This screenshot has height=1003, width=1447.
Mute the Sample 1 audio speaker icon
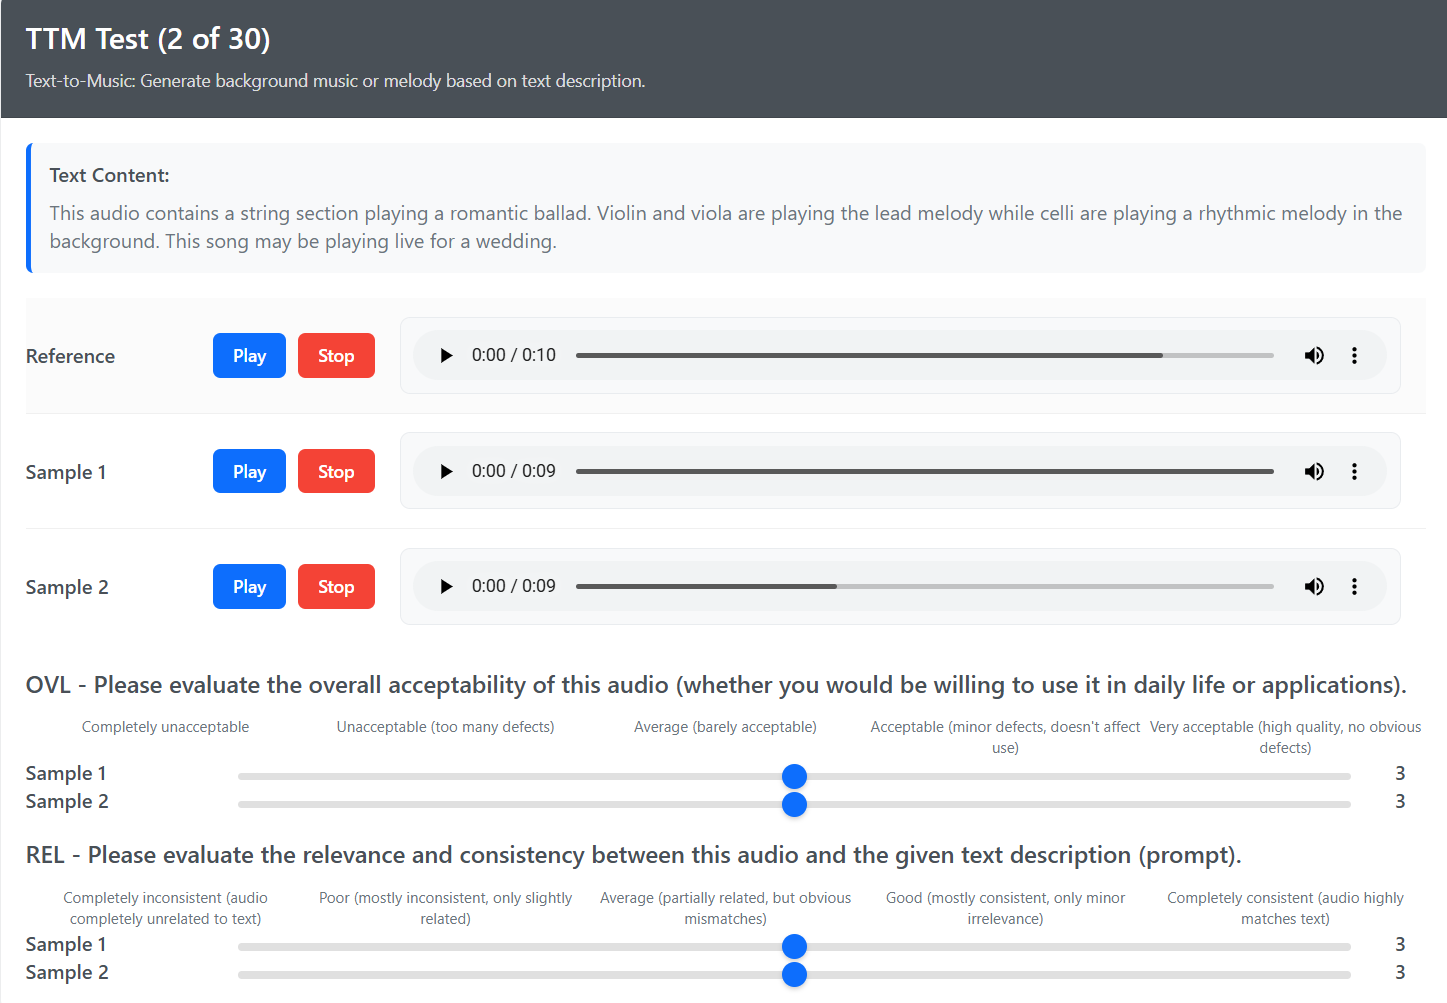coord(1314,471)
